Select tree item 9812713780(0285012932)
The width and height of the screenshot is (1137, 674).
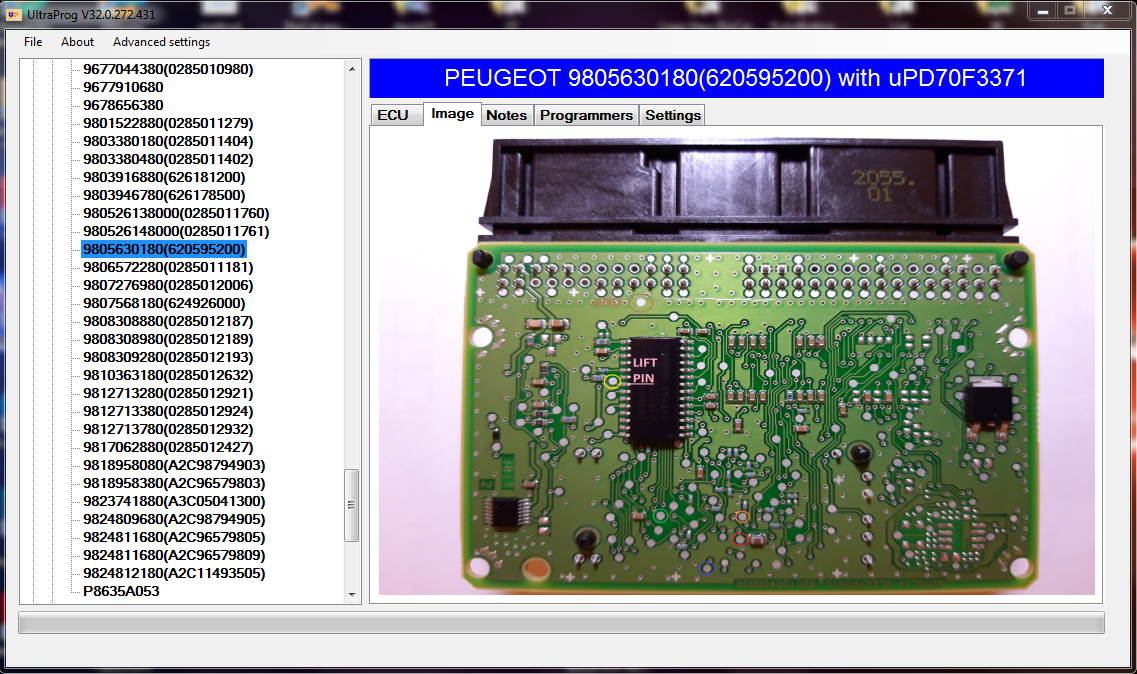click(168, 430)
